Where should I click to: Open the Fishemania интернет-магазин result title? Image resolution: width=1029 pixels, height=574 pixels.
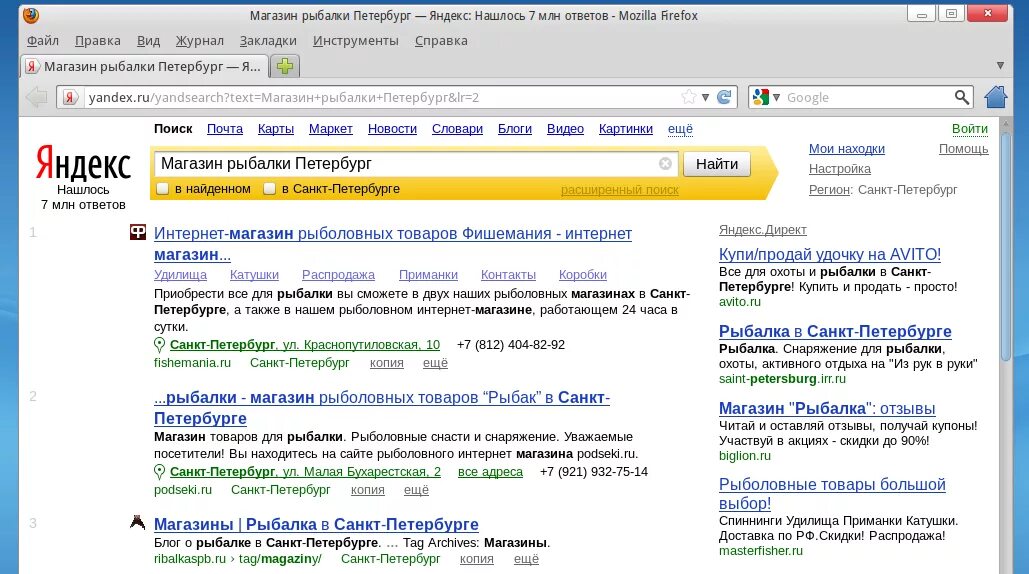[x=392, y=243]
